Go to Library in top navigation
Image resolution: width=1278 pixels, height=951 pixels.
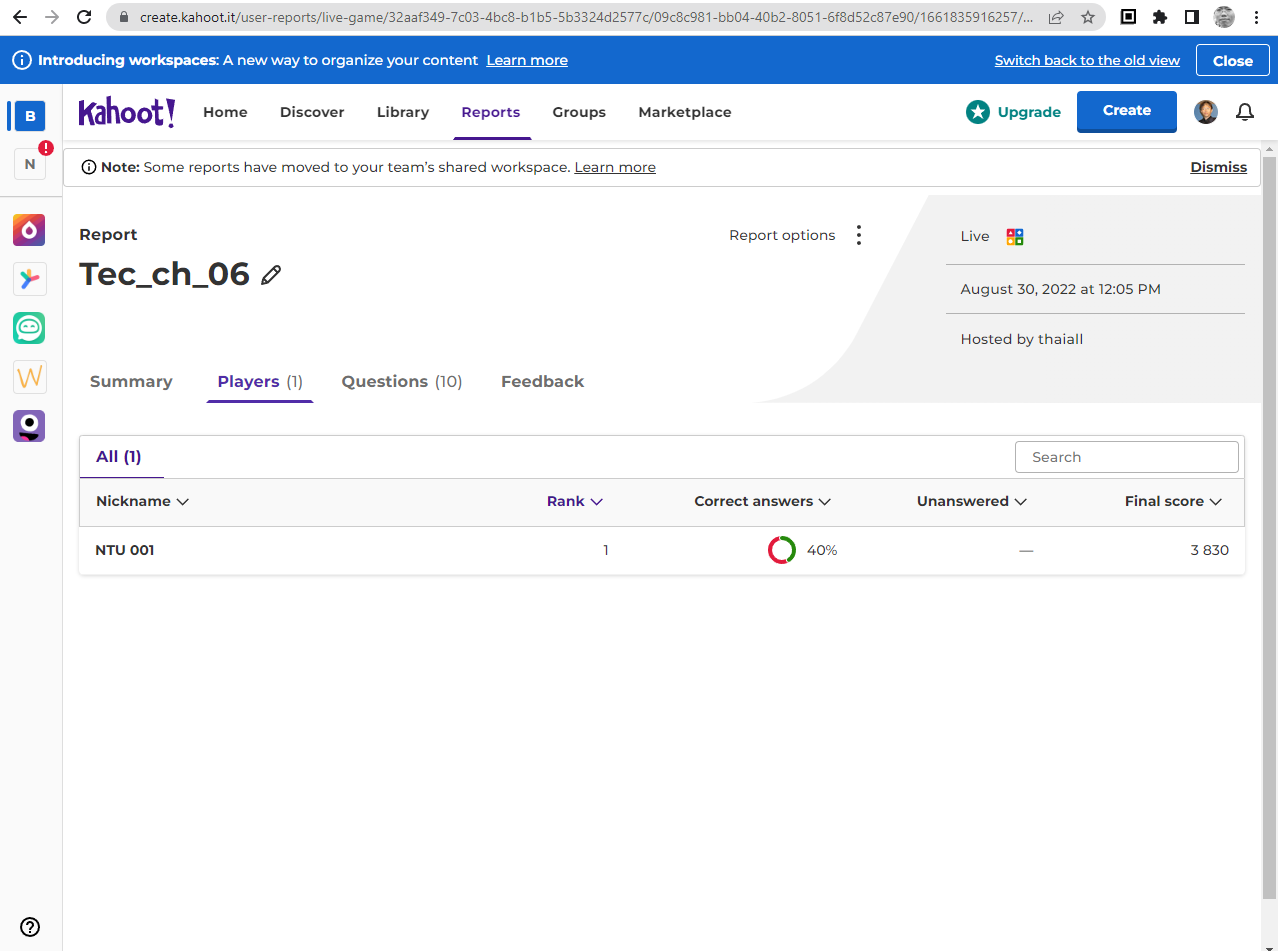tap(403, 112)
